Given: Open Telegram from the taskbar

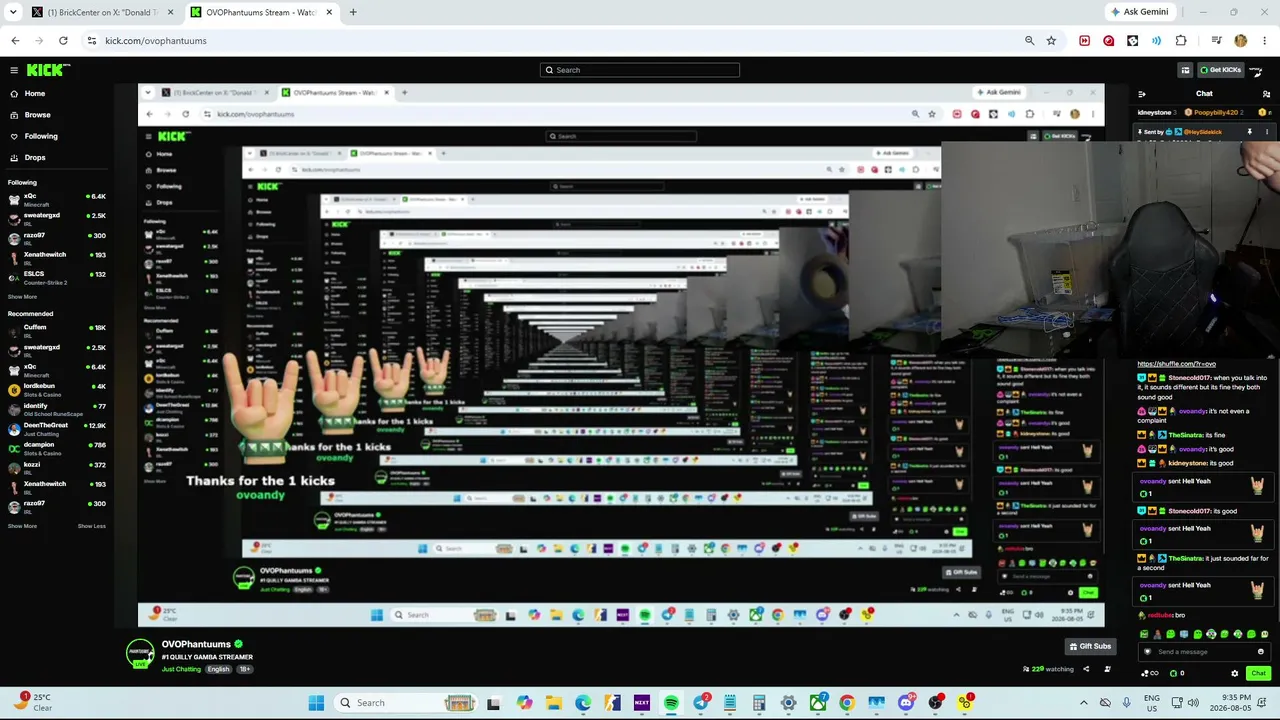Looking at the screenshot, I should pos(701,703).
